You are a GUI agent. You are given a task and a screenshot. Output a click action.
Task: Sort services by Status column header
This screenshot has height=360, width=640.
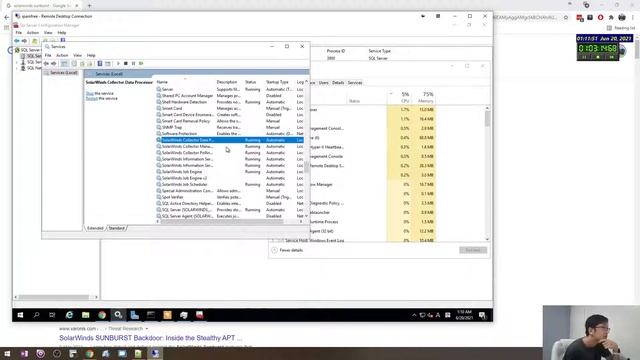[x=250, y=82]
